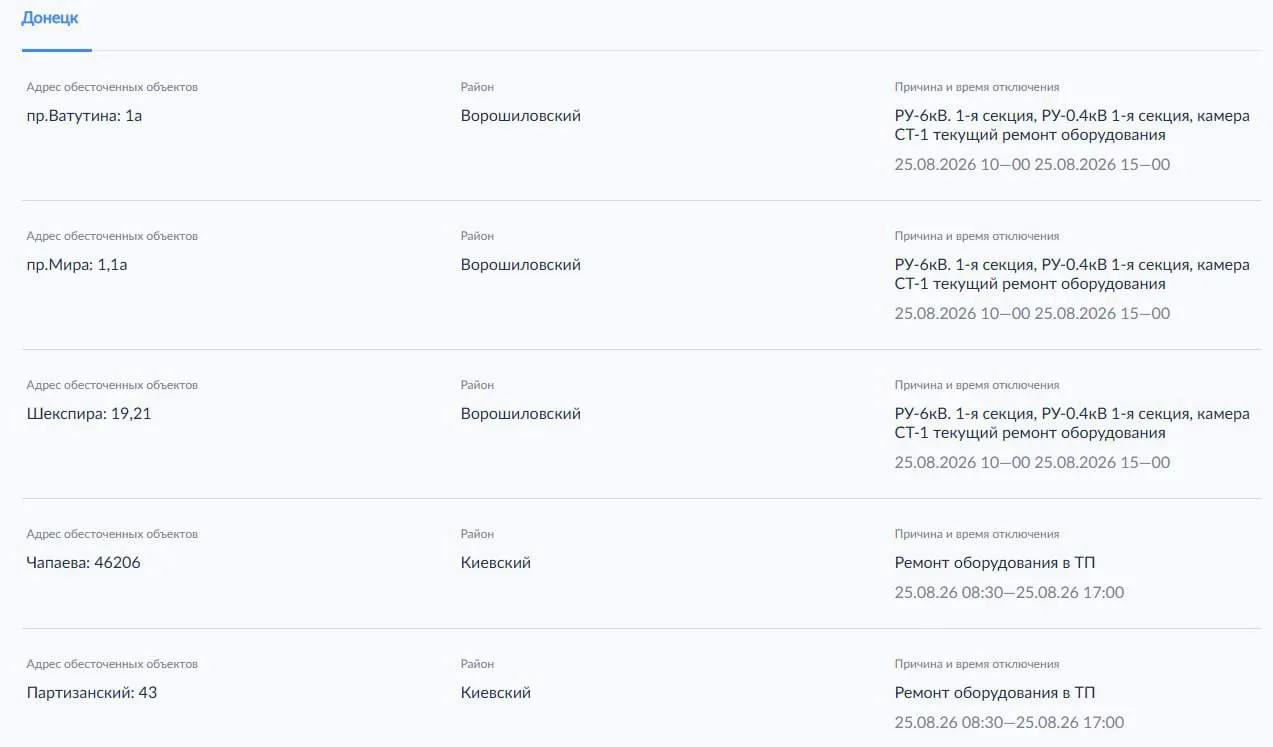
Task: Click Ремонт оборудования в ТП for Чапаева
Action: [995, 563]
